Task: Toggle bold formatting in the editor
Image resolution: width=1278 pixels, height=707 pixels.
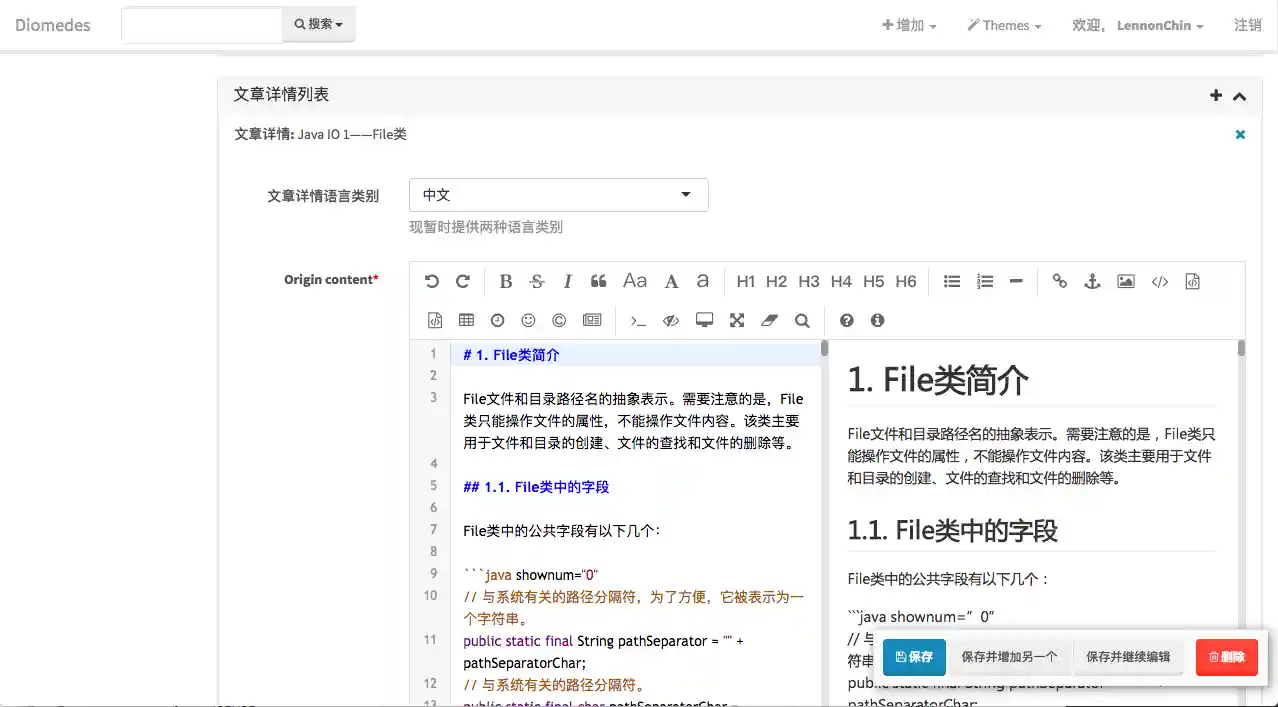Action: click(505, 281)
